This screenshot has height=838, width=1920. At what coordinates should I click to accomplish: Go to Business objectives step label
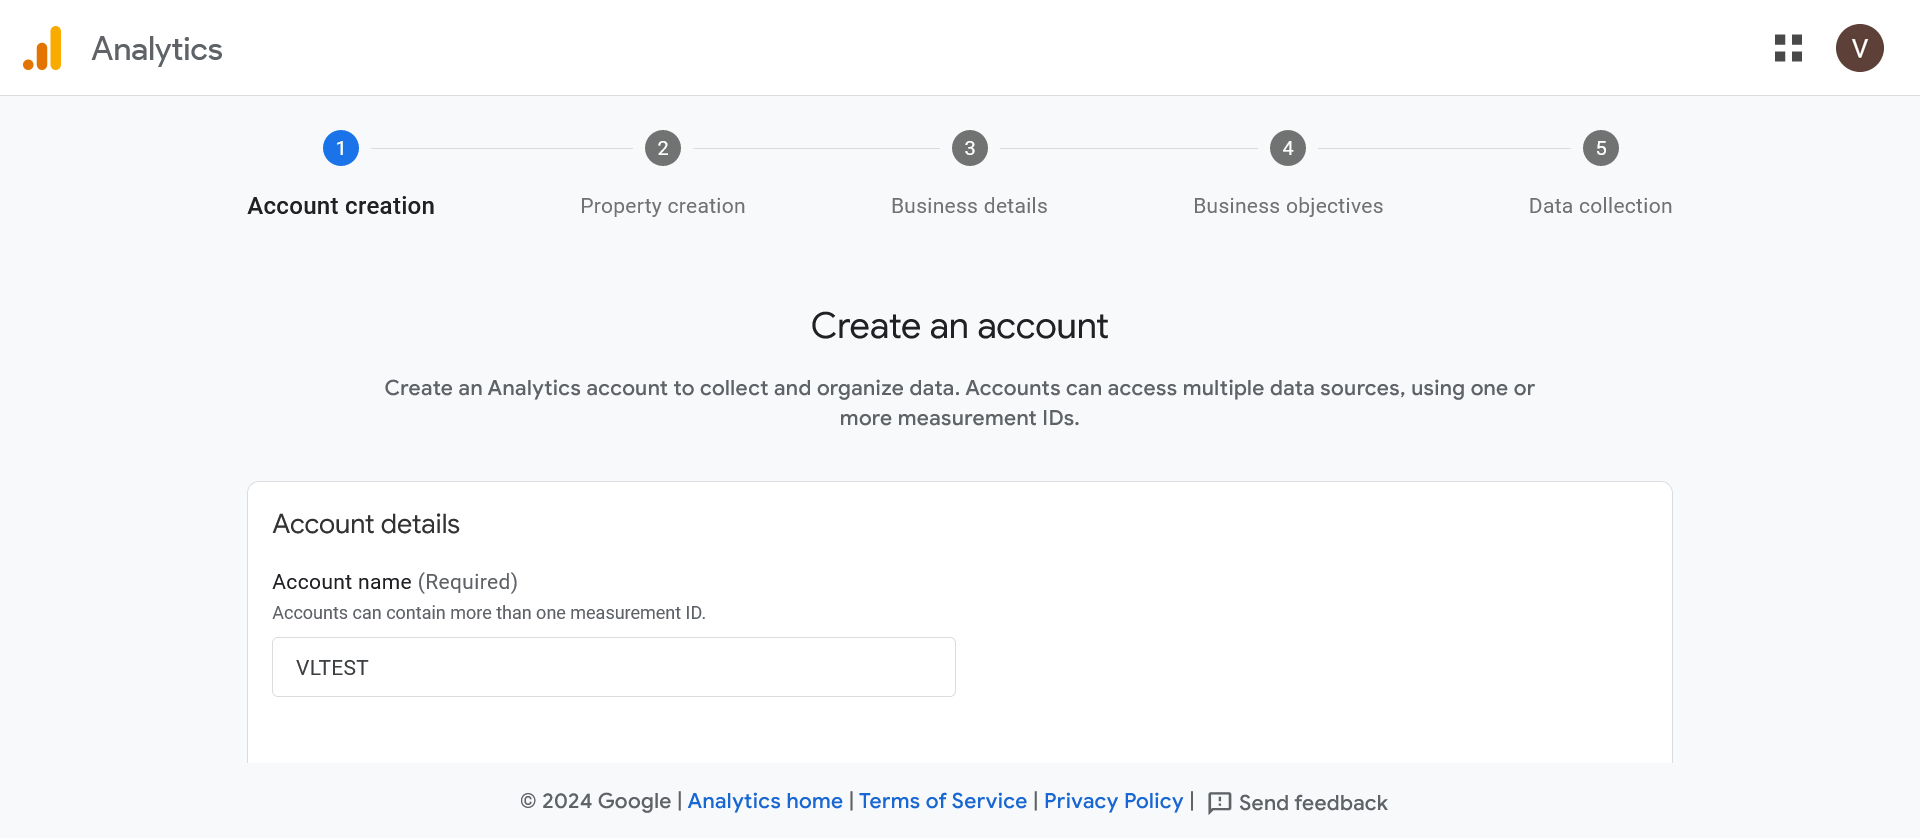point(1287,206)
